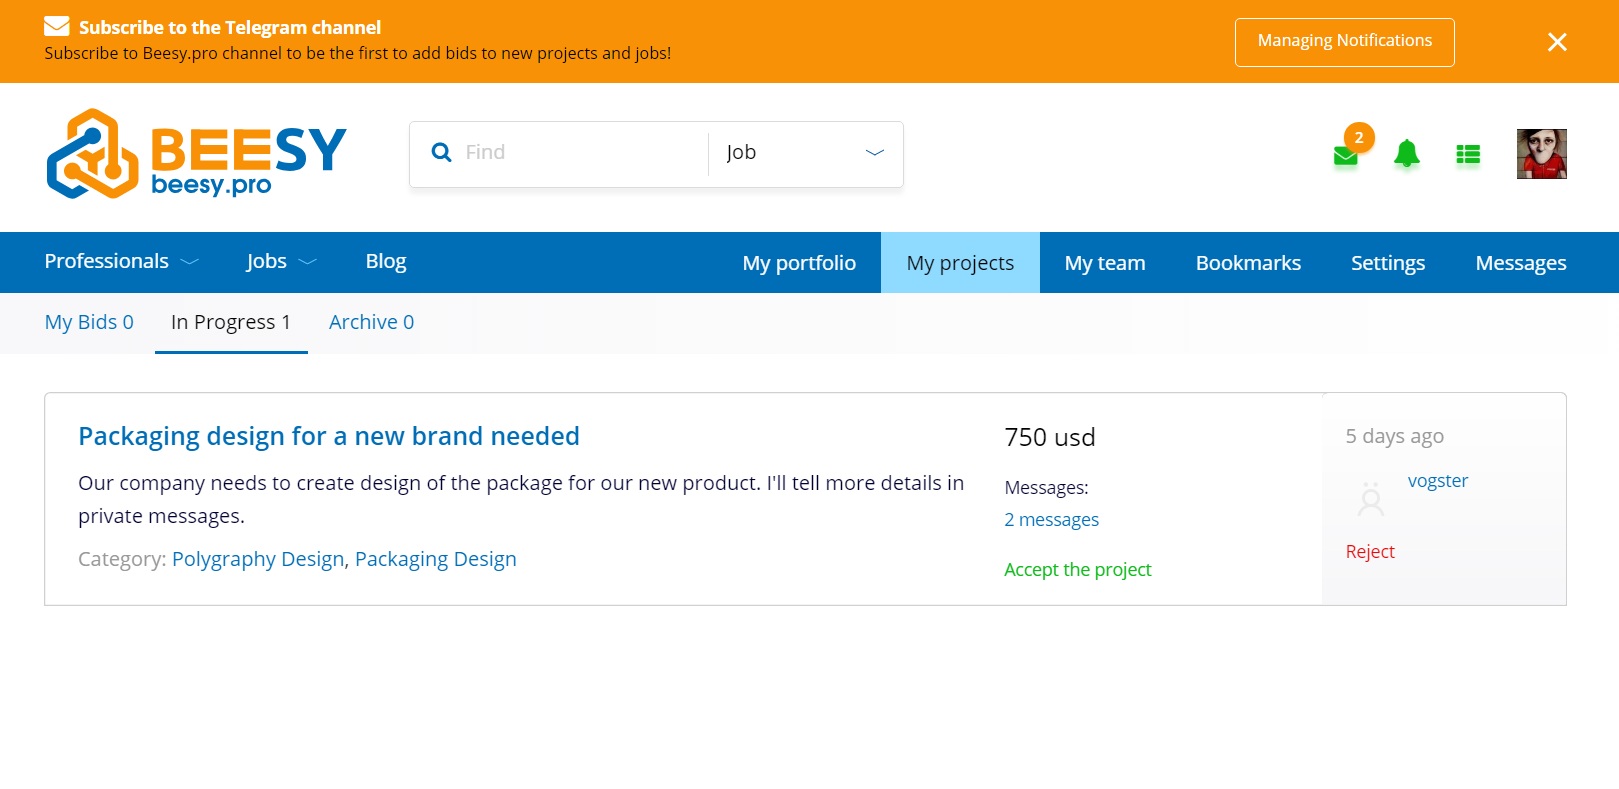Click the Managing Notifications button

(1344, 42)
